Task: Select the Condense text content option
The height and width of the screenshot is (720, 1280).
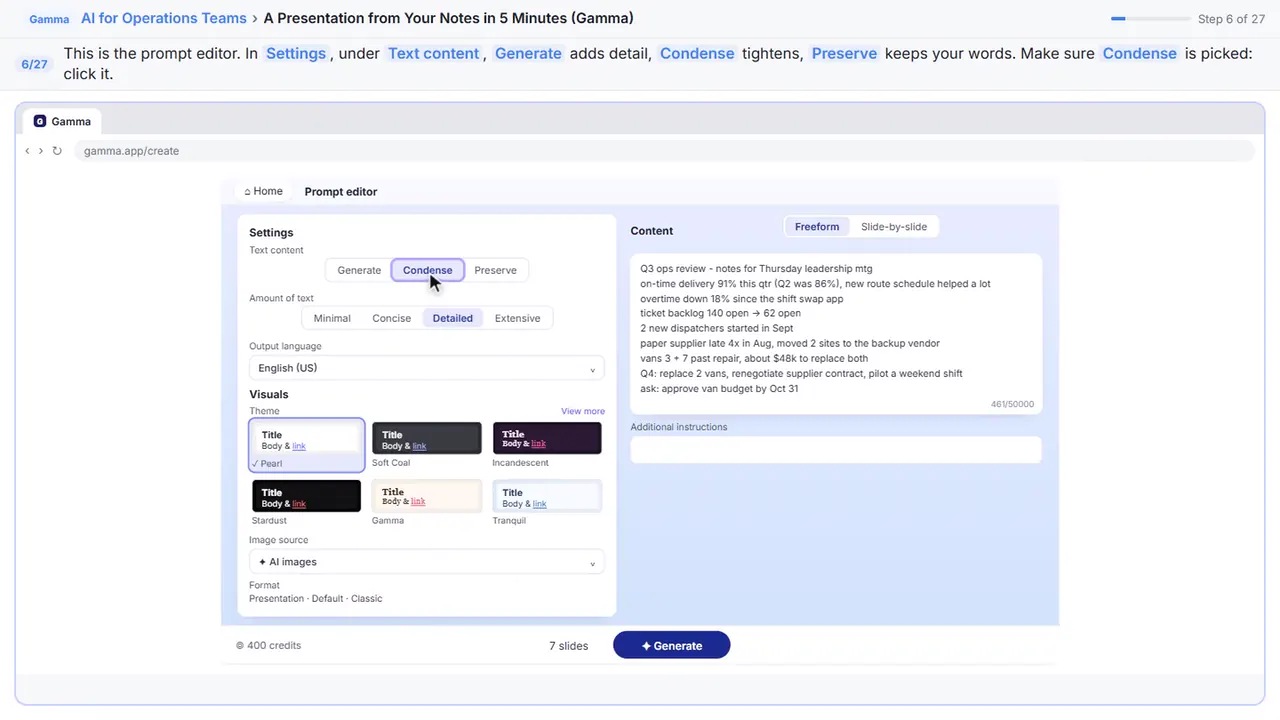Action: tap(427, 270)
